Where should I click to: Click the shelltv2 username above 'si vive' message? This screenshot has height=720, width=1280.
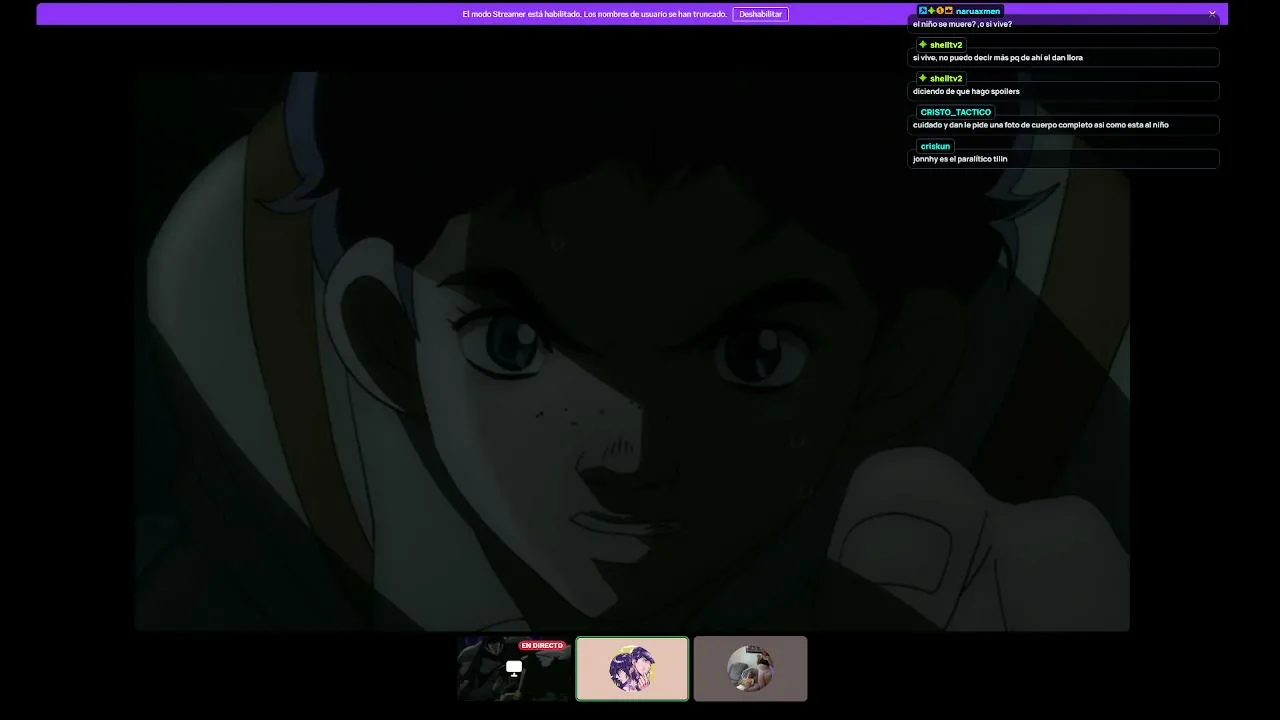[946, 45]
